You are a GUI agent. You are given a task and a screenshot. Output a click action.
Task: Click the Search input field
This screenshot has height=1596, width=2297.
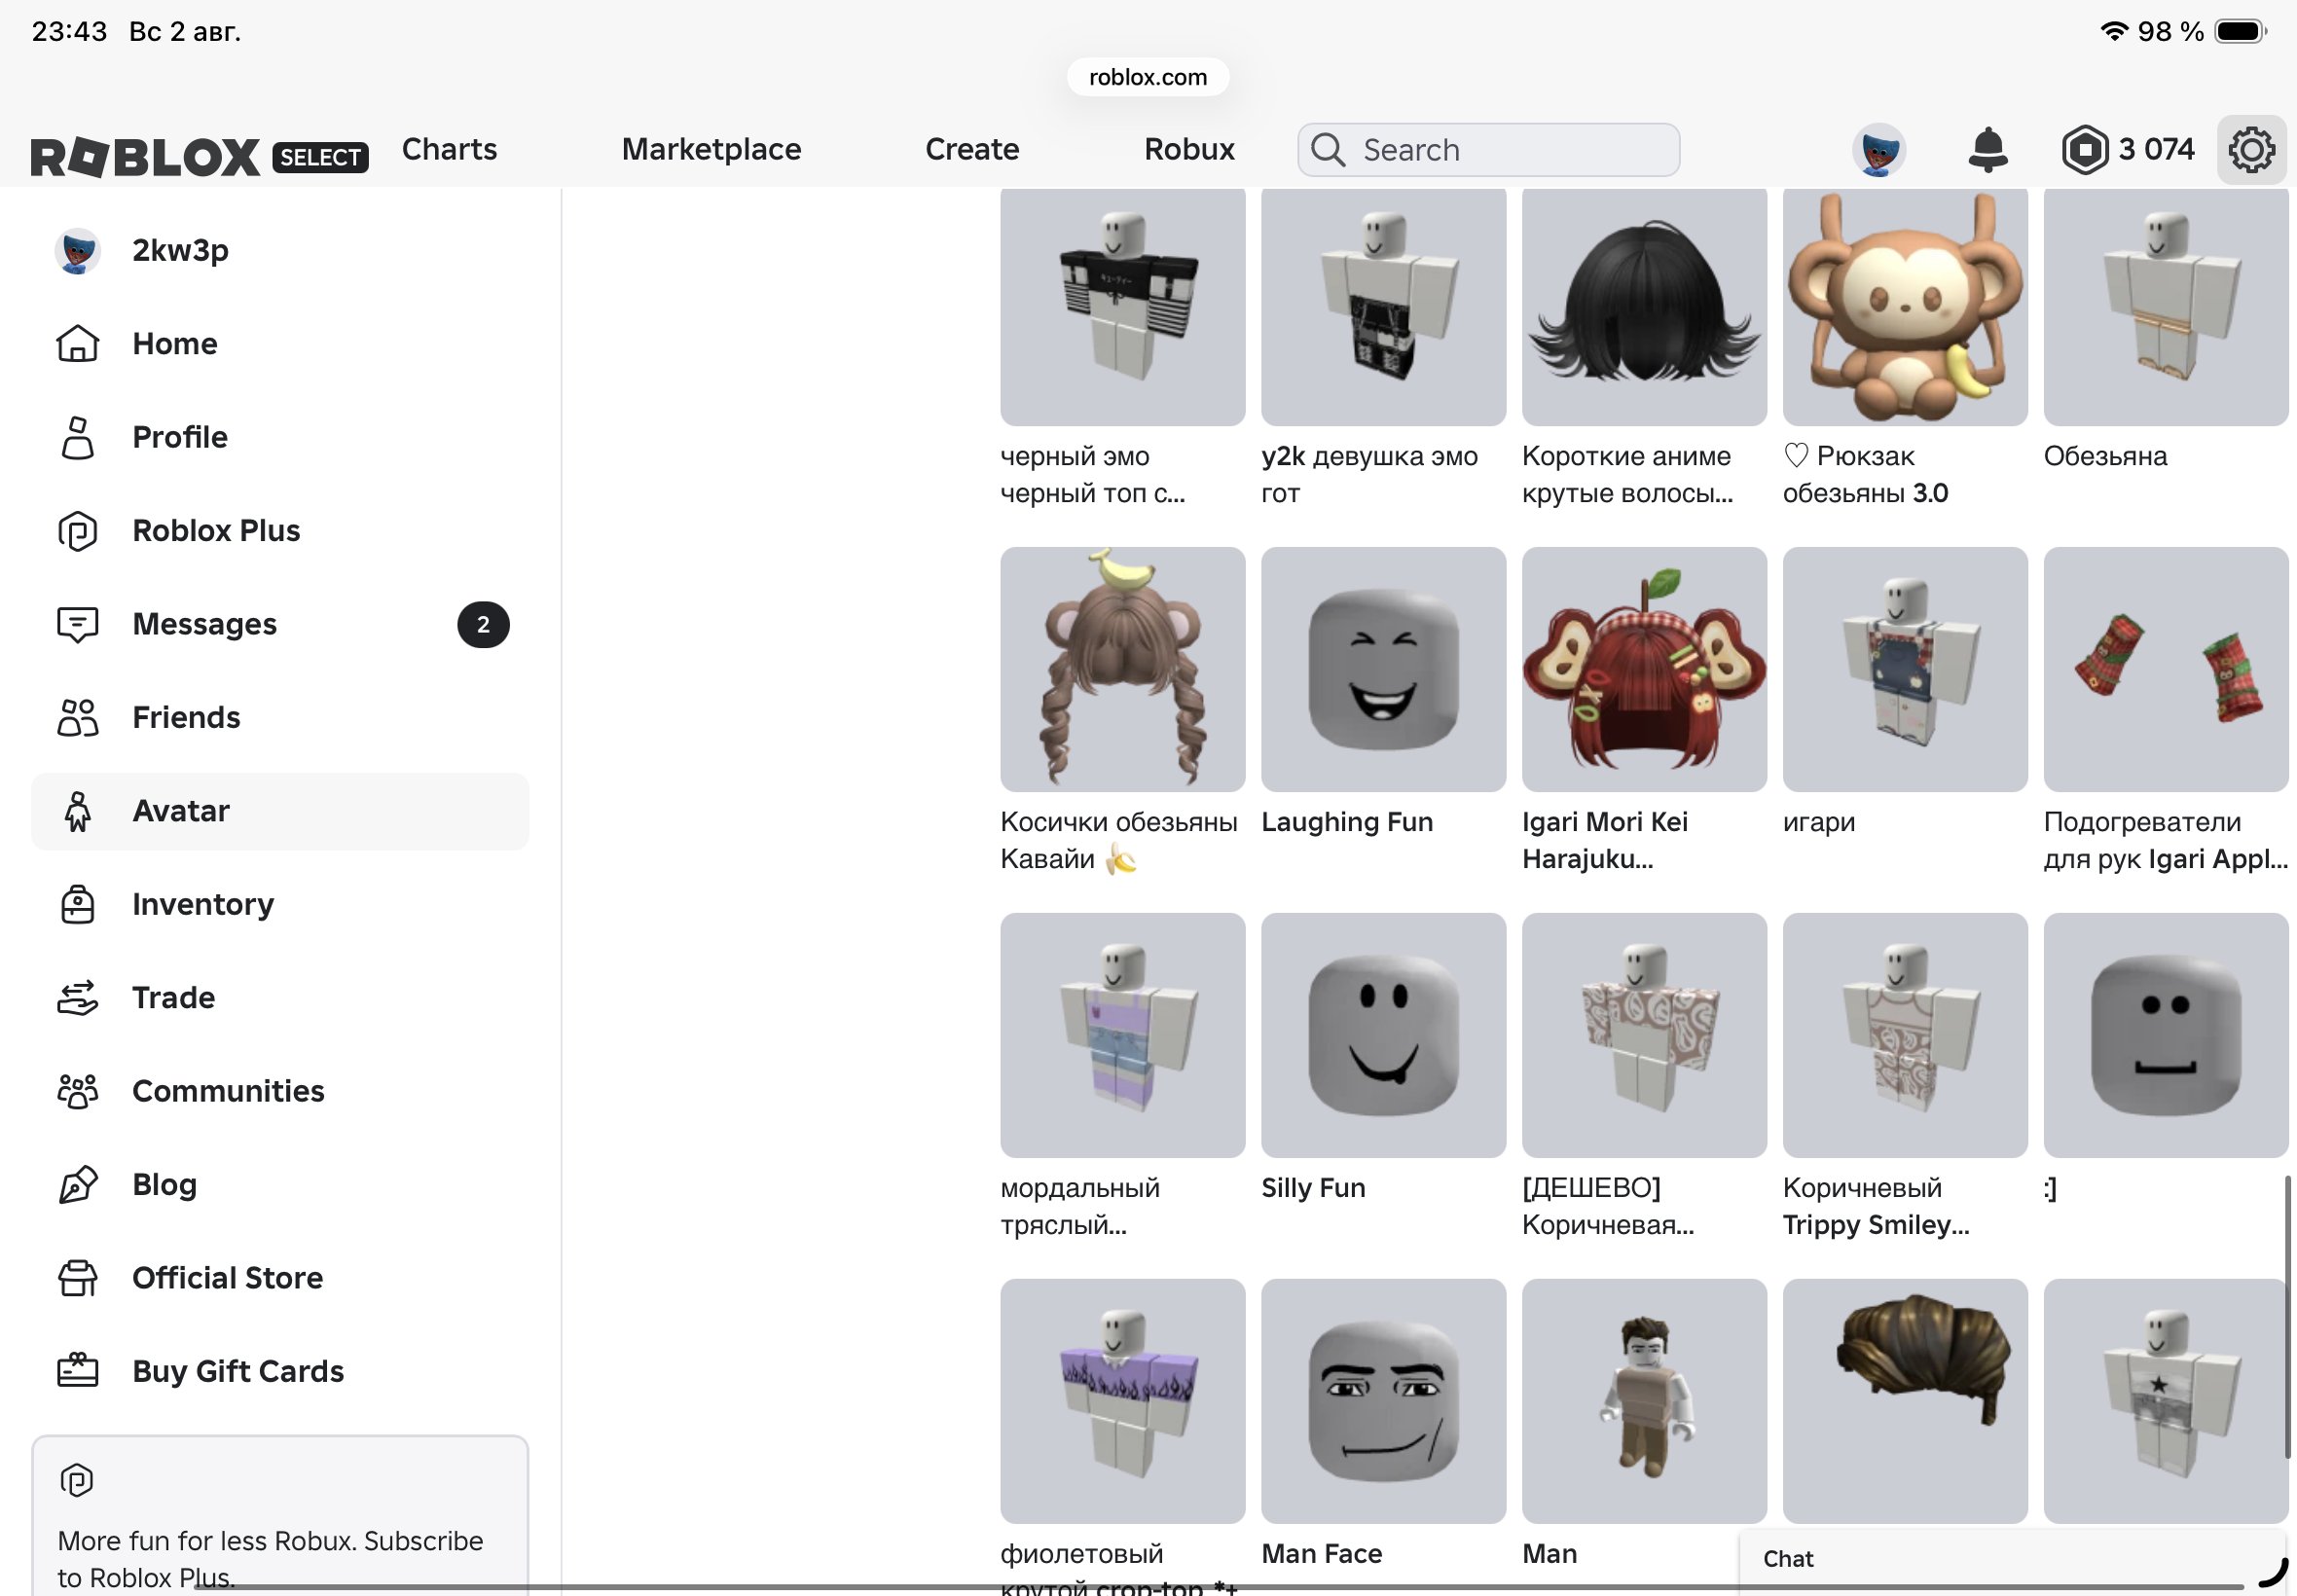[x=1488, y=150]
